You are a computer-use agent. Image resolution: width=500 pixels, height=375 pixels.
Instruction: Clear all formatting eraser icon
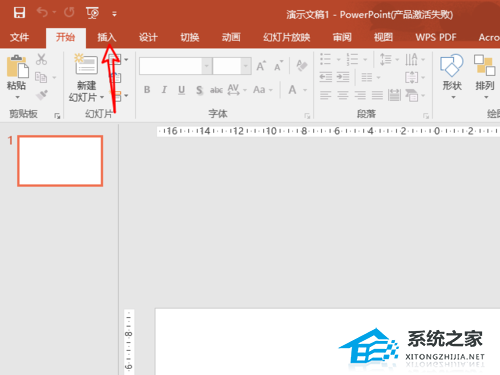point(302,66)
